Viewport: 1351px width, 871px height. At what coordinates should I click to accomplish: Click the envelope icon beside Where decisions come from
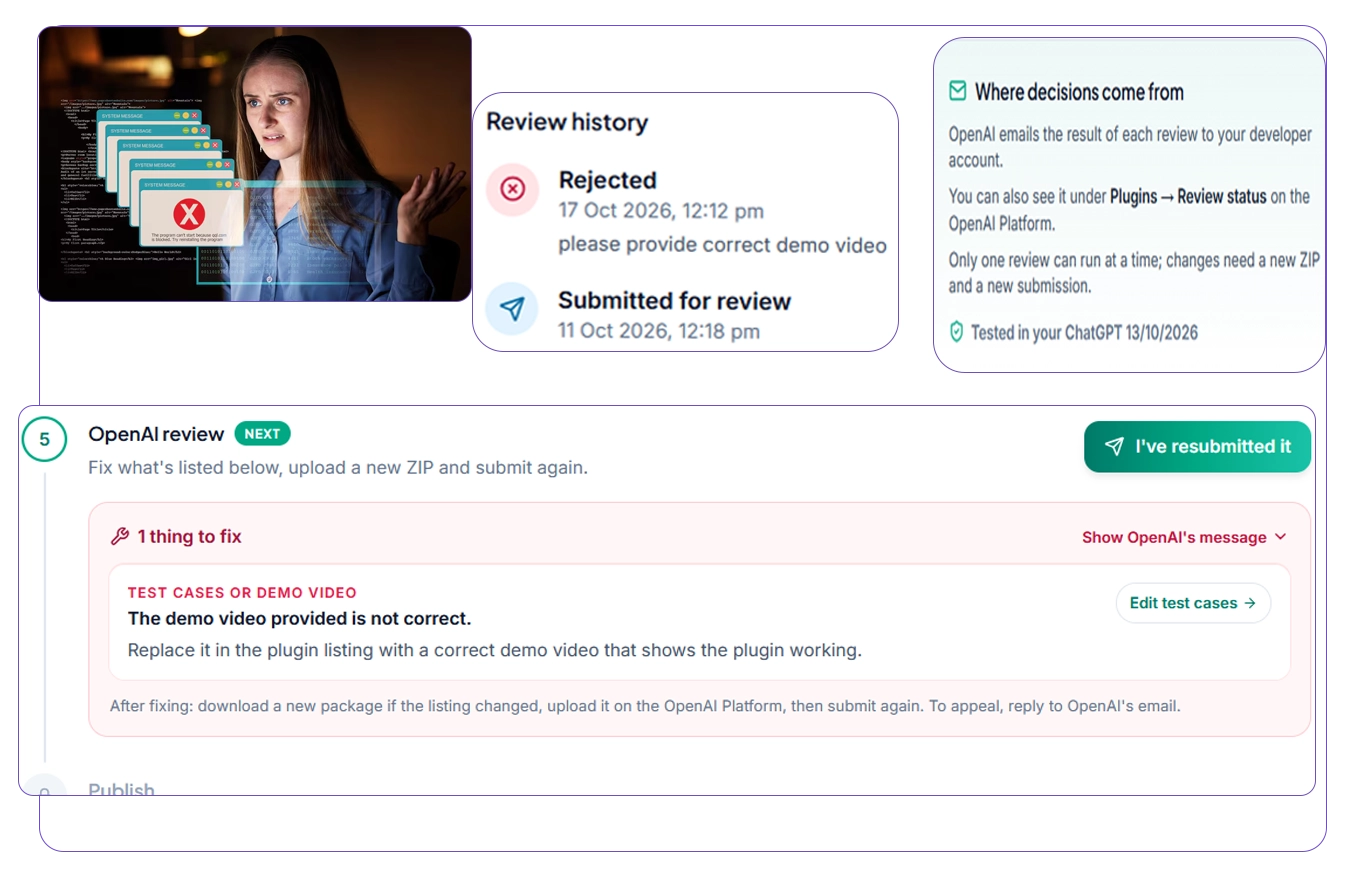(x=958, y=91)
